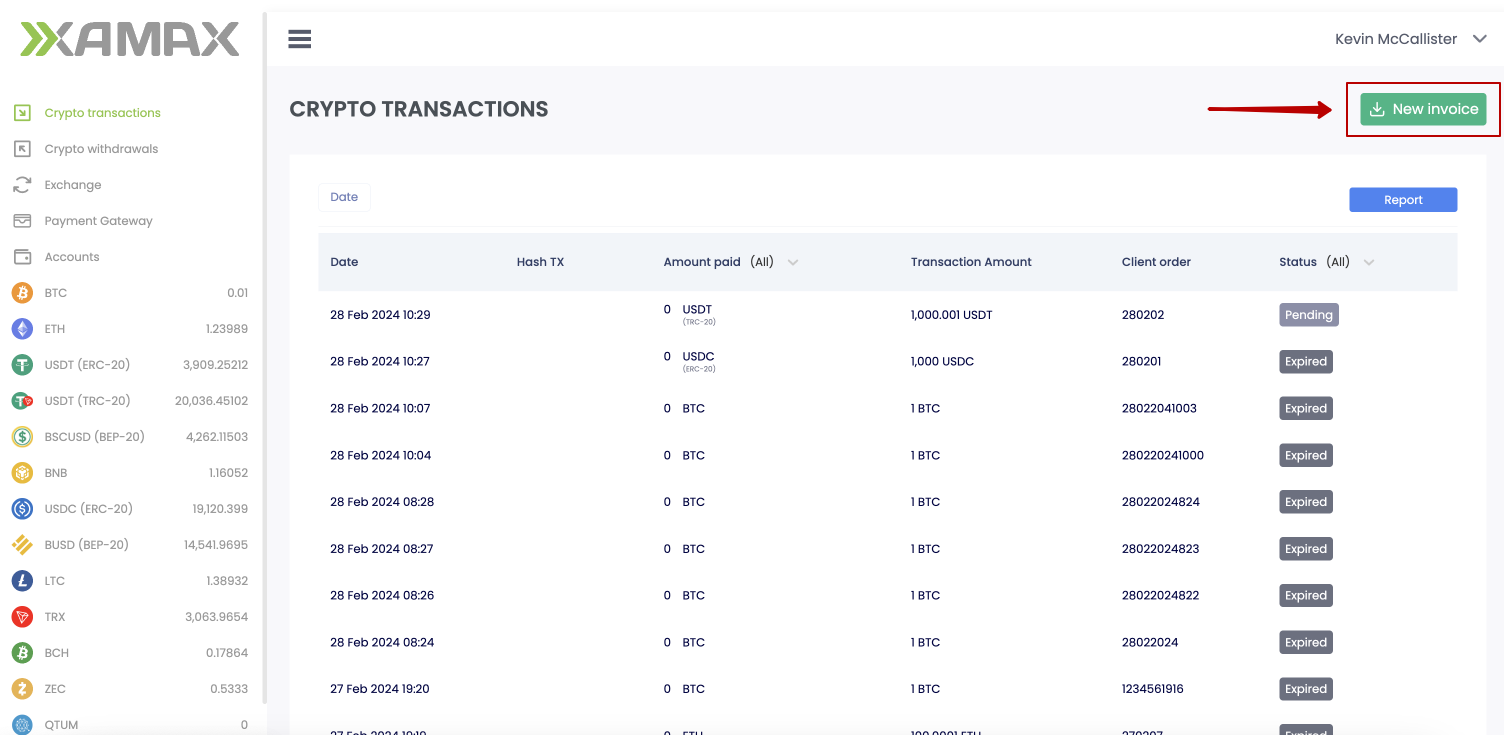Click client order 28022024824
This screenshot has width=1504, height=735.
pos(1160,502)
